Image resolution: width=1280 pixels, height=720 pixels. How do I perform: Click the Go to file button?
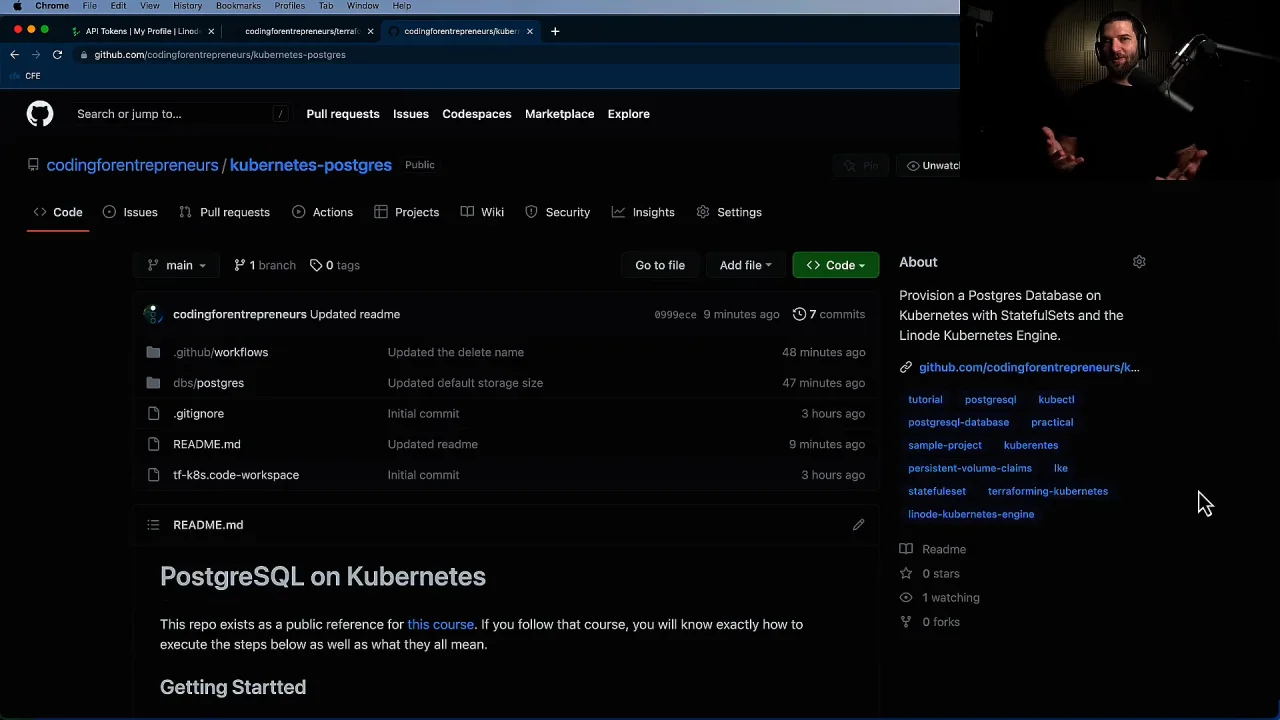pos(660,265)
